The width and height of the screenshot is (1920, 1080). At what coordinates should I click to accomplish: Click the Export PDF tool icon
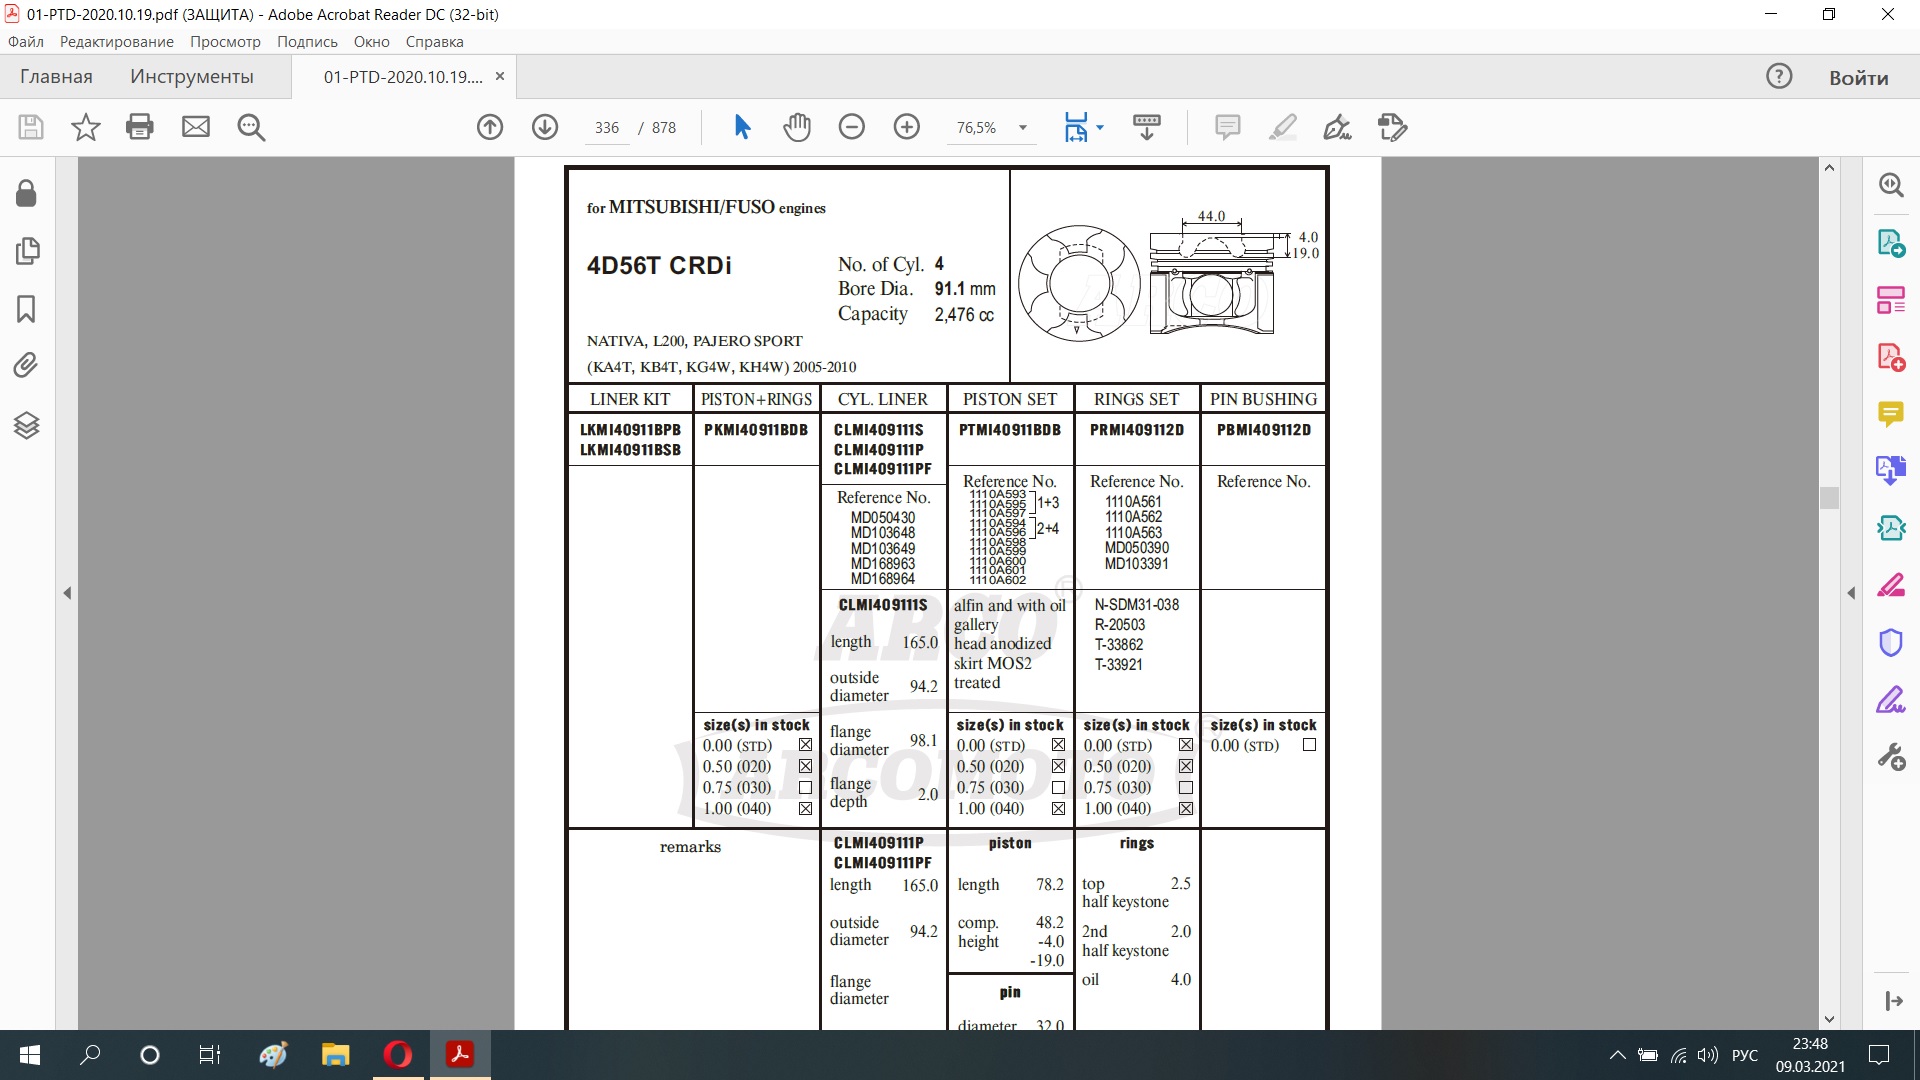[1890, 243]
